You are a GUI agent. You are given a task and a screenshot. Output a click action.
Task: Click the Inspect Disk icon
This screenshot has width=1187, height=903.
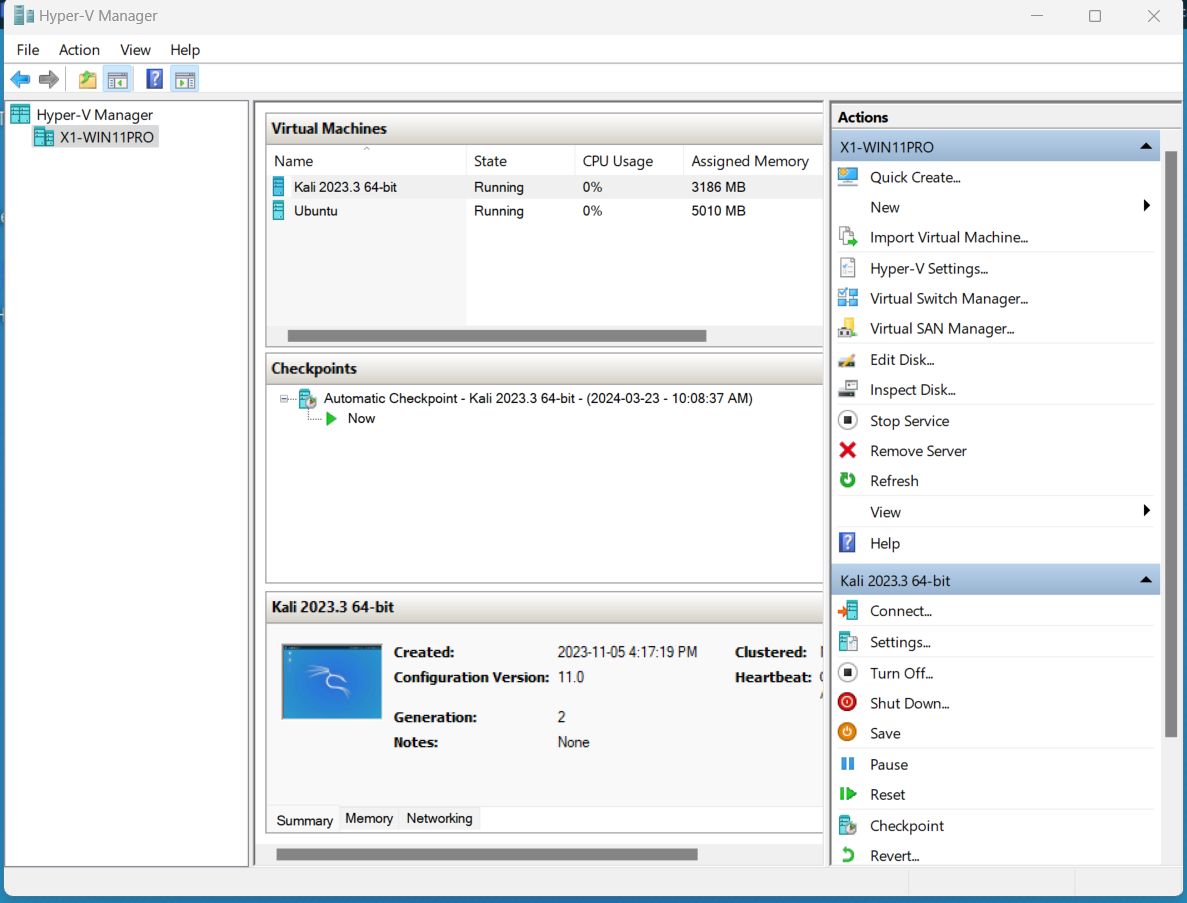(848, 389)
